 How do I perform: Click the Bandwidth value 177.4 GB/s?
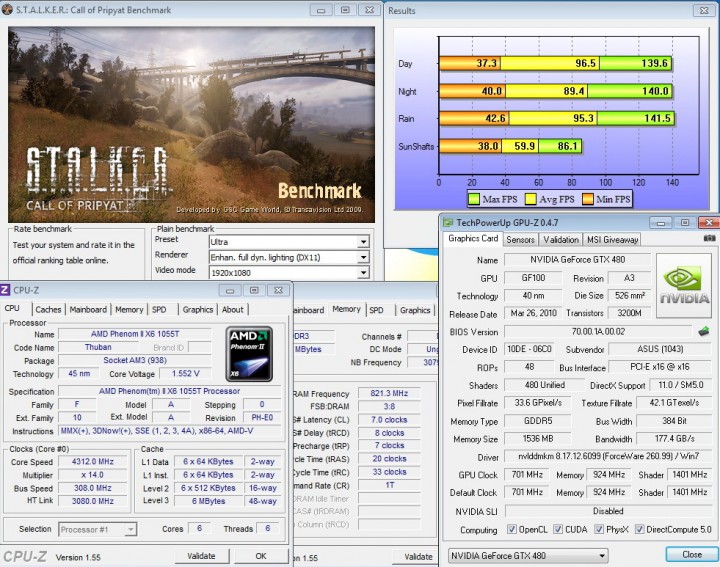click(674, 439)
